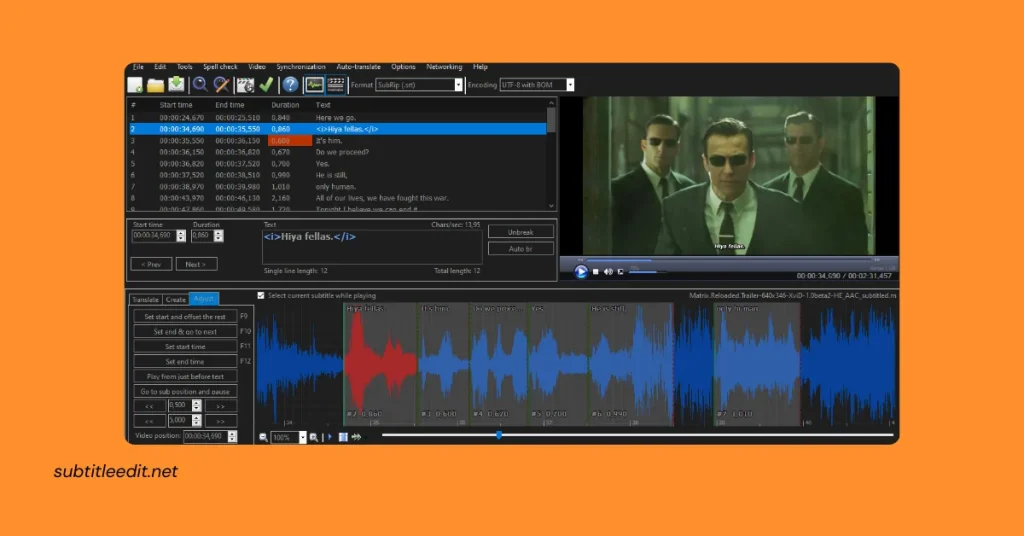Open Find using the magnifying glass icon
The image size is (1024, 536).
[200, 85]
